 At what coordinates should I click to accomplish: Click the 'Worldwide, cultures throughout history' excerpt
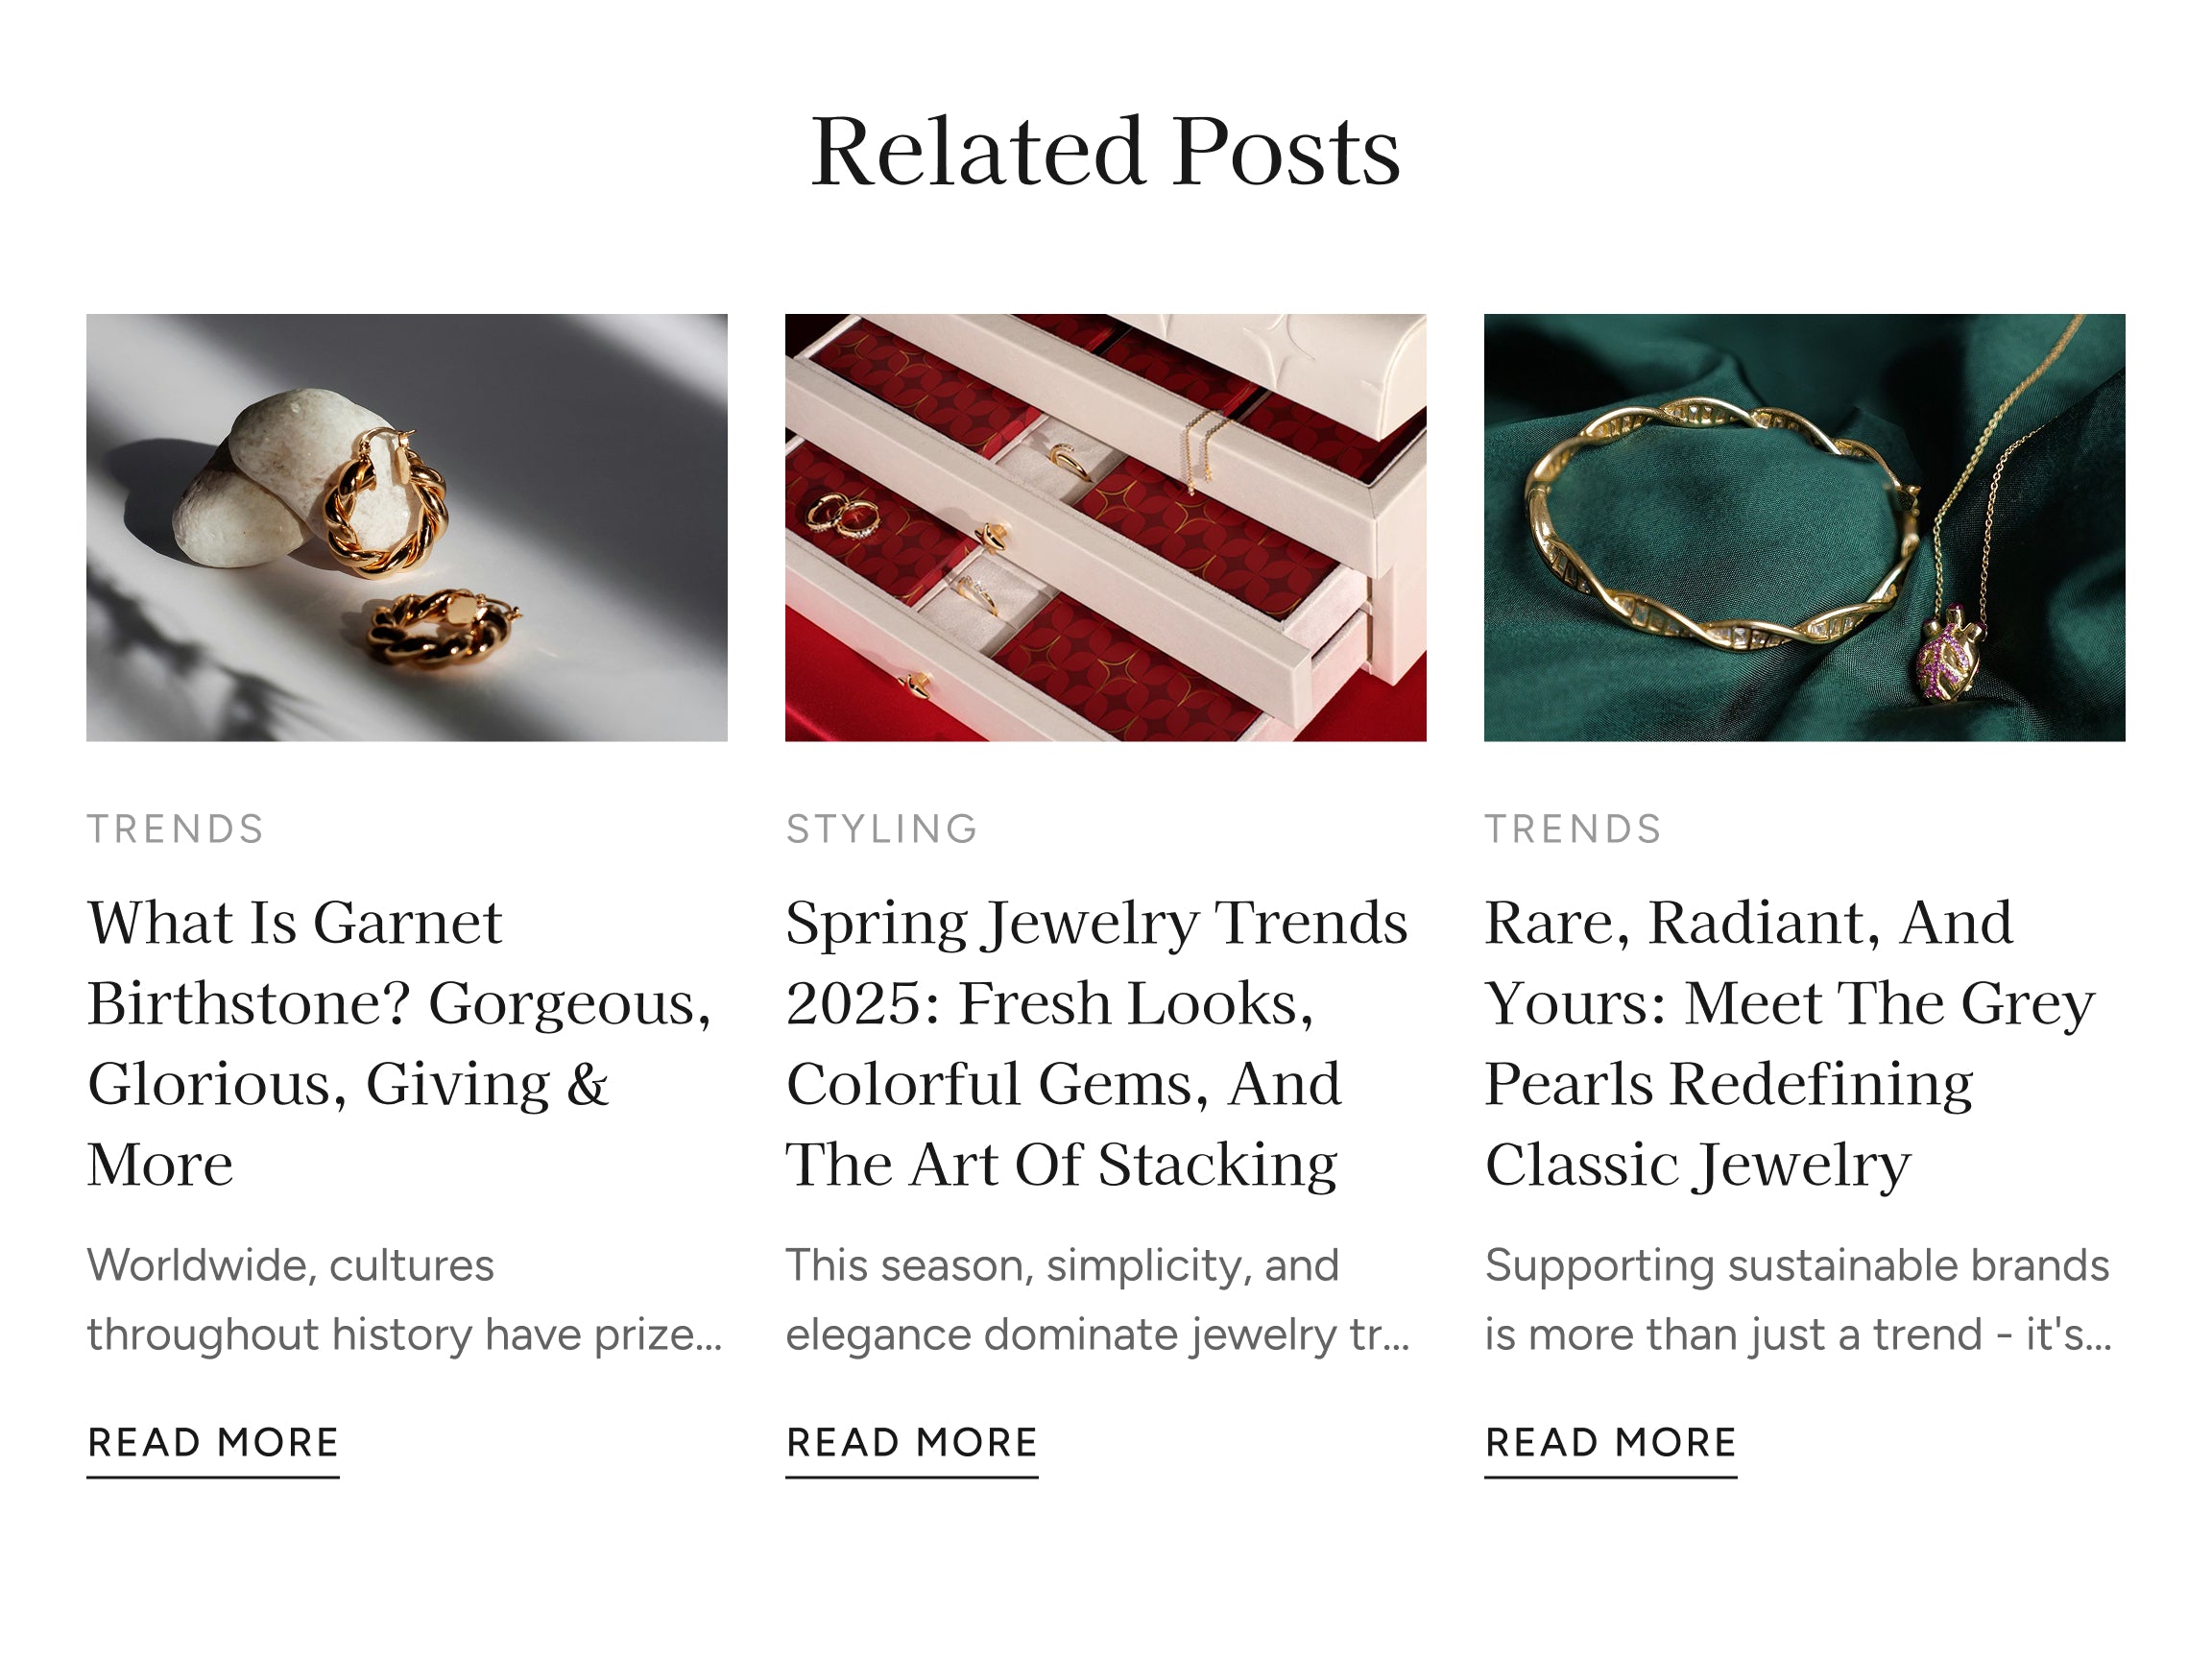[404, 1300]
